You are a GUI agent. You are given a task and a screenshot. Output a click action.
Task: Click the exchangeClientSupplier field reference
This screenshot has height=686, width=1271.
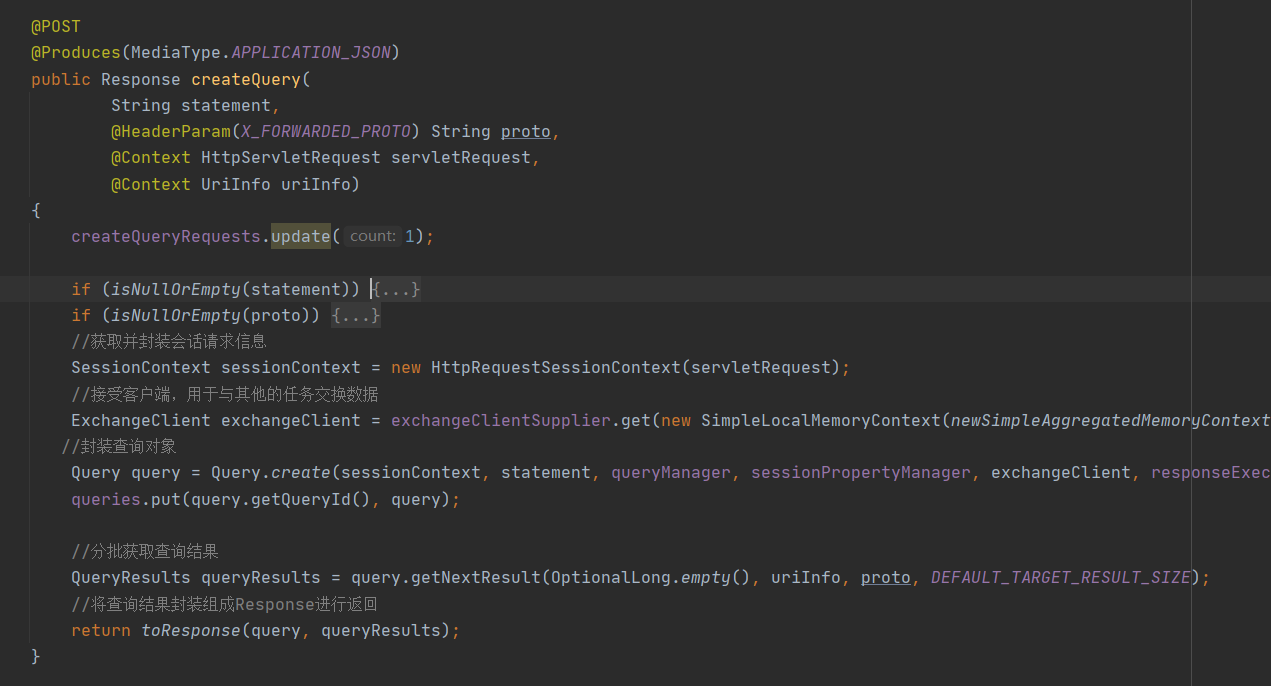[x=501, y=421]
